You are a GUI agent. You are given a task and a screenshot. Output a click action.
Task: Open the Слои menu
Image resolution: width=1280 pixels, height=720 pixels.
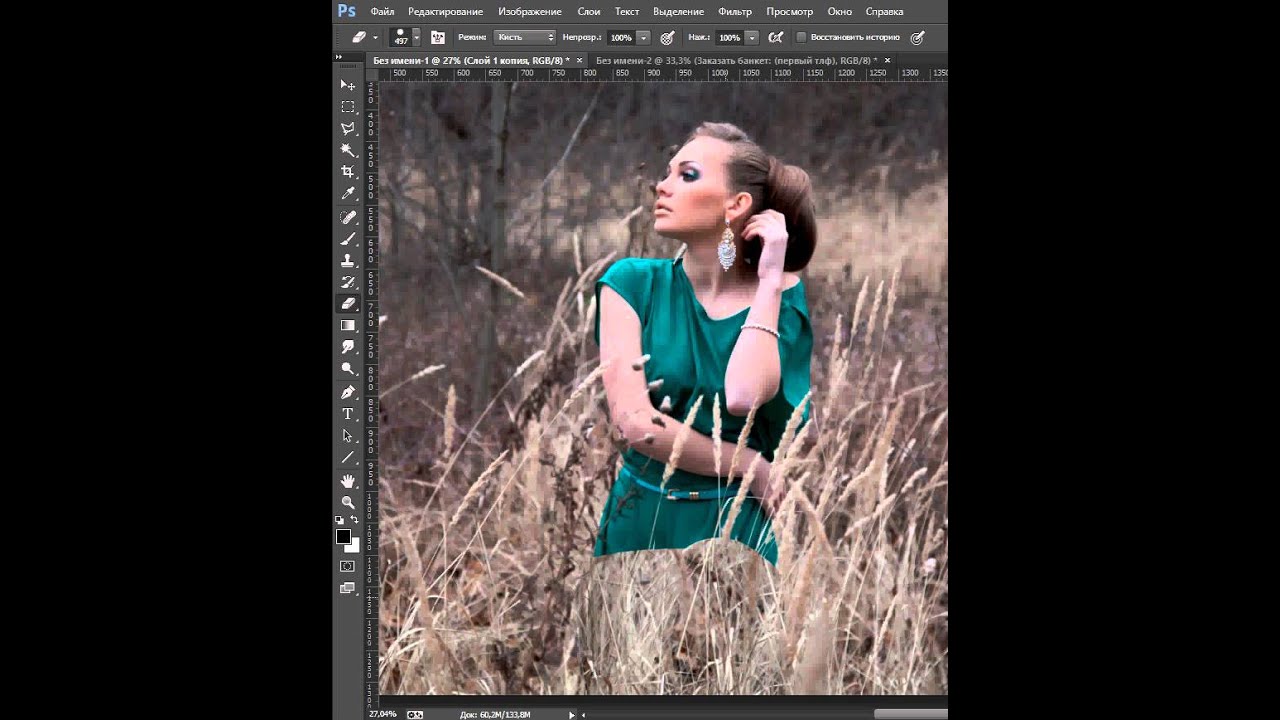(589, 11)
